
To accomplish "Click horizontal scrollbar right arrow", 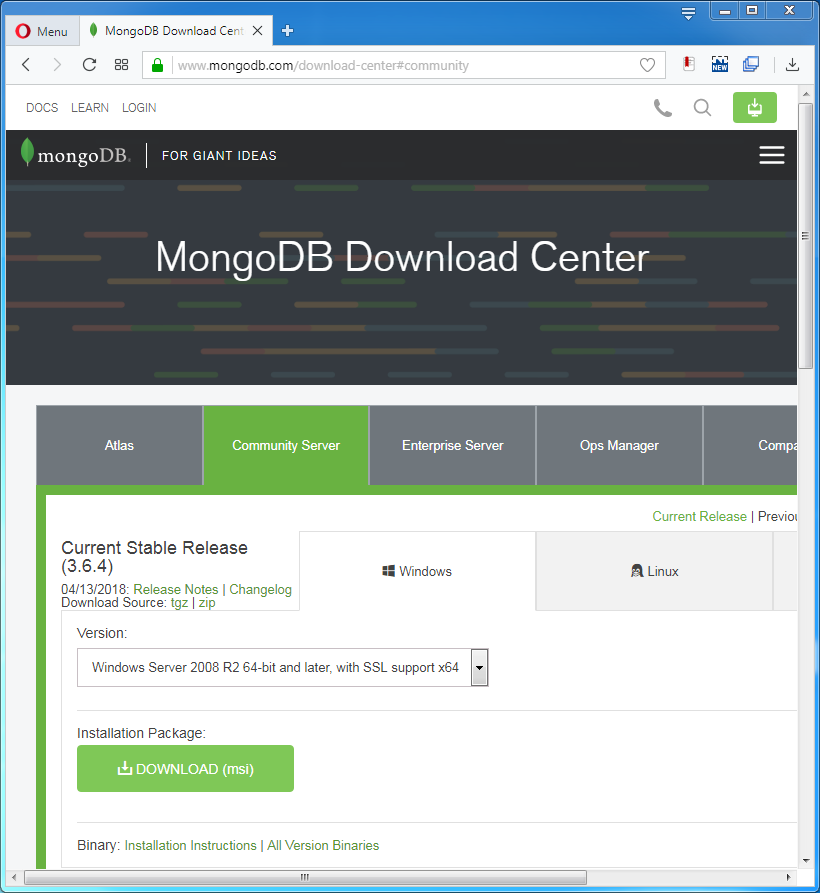I will (x=789, y=877).
